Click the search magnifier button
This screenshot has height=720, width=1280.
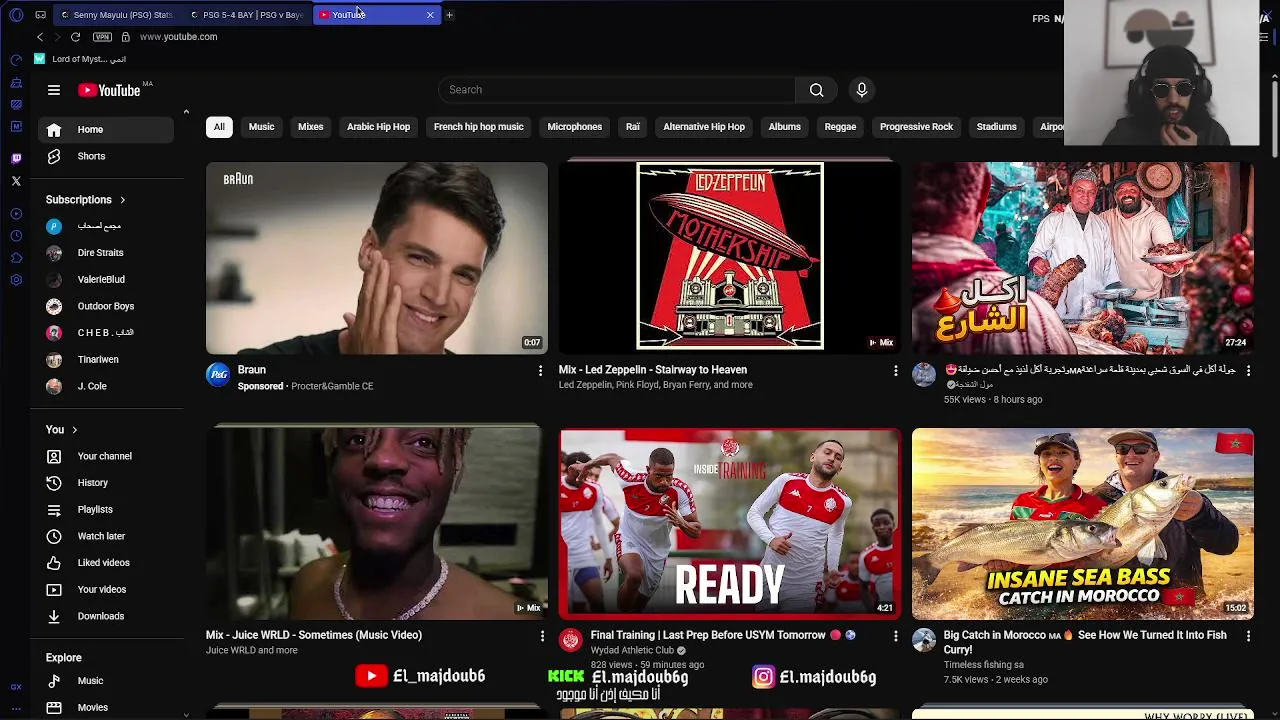(x=816, y=90)
